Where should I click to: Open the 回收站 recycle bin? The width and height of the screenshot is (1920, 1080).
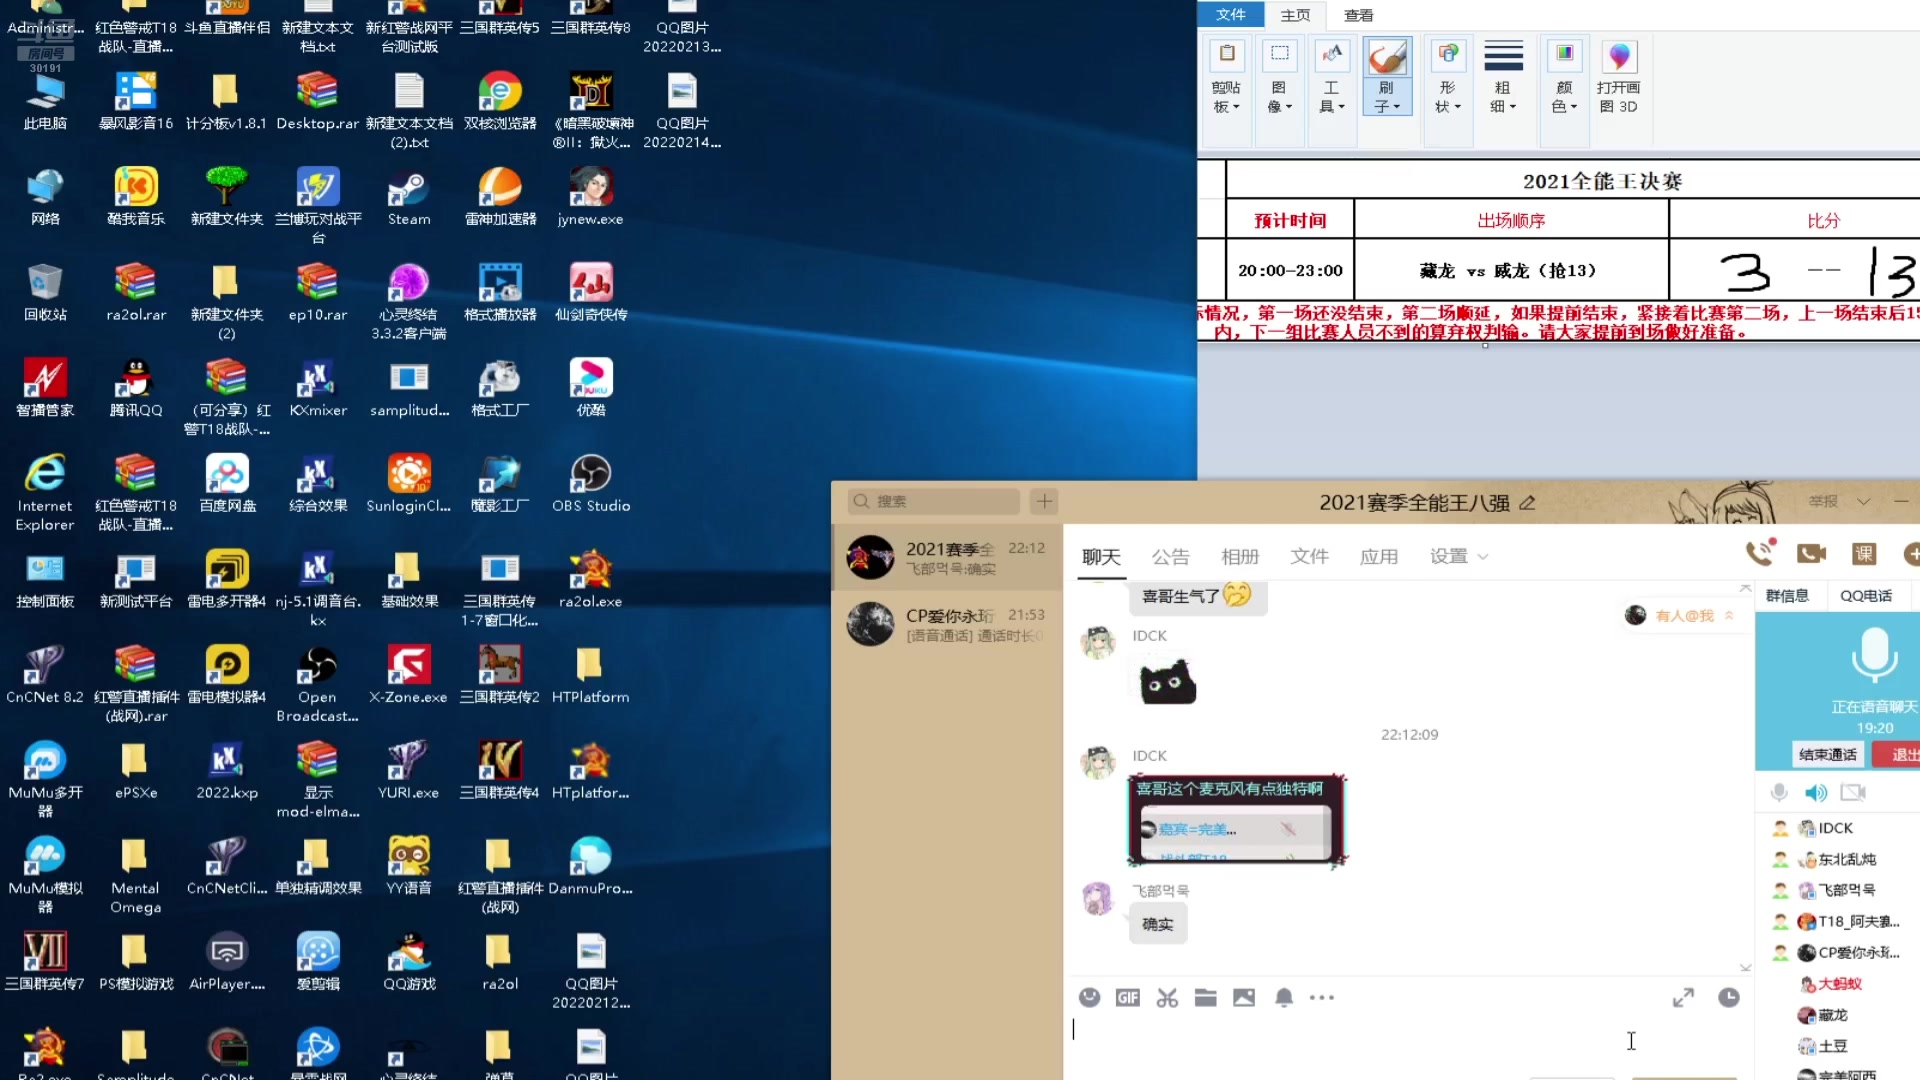coord(45,292)
